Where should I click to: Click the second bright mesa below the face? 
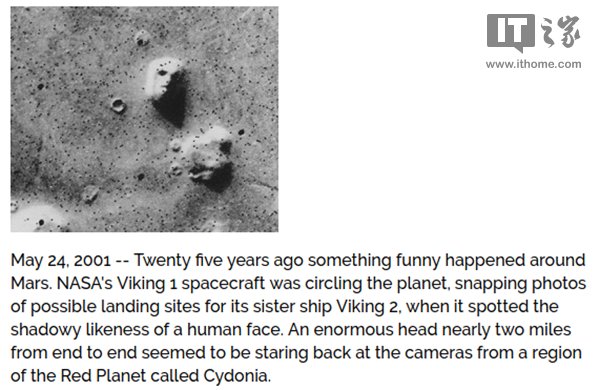[209, 159]
